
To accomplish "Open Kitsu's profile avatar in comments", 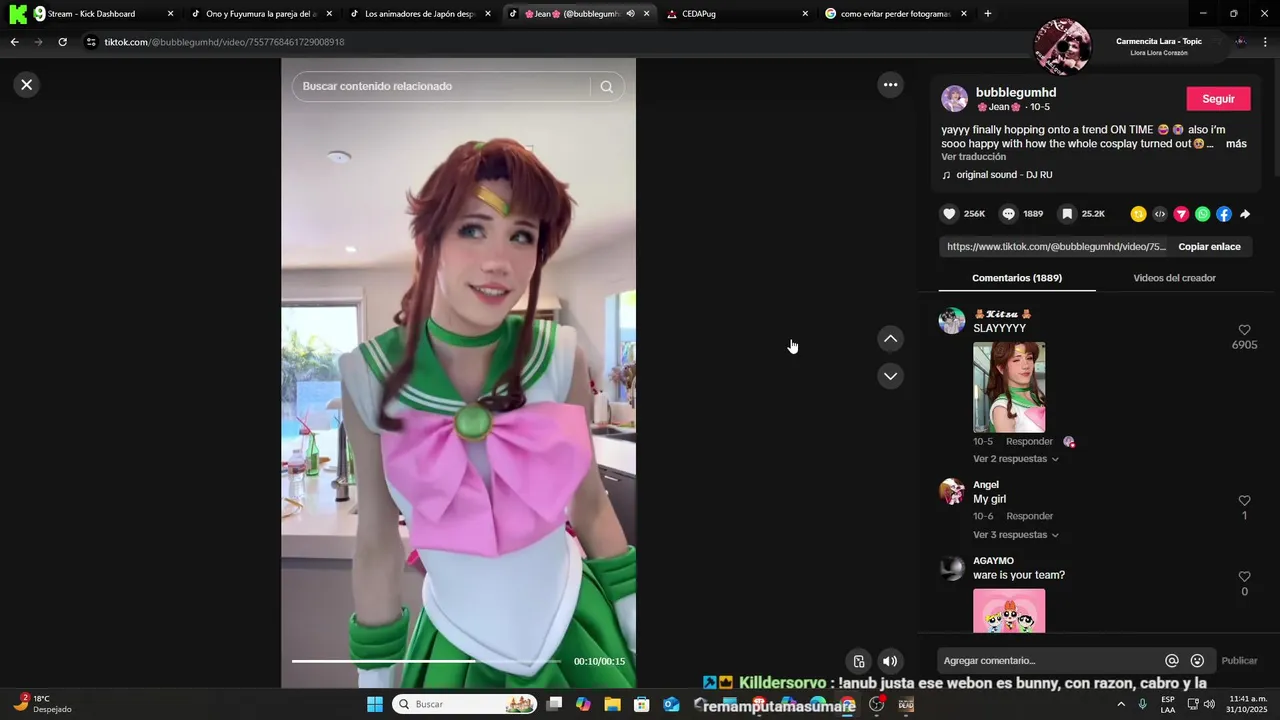I will click(x=952, y=321).
